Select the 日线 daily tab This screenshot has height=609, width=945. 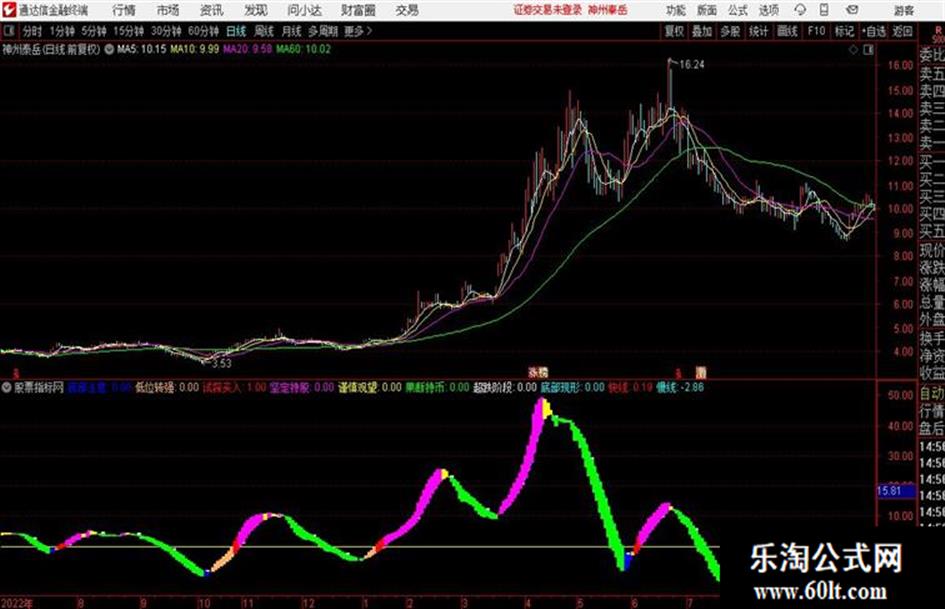(236, 31)
